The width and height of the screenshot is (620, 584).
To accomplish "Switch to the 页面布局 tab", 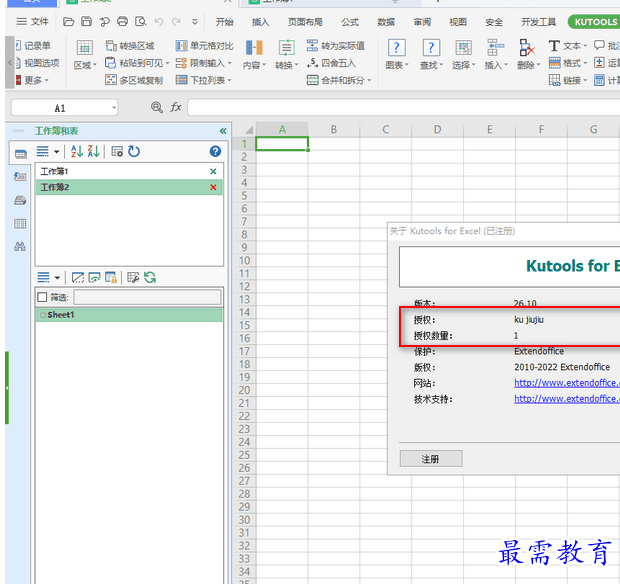I will click(x=305, y=22).
